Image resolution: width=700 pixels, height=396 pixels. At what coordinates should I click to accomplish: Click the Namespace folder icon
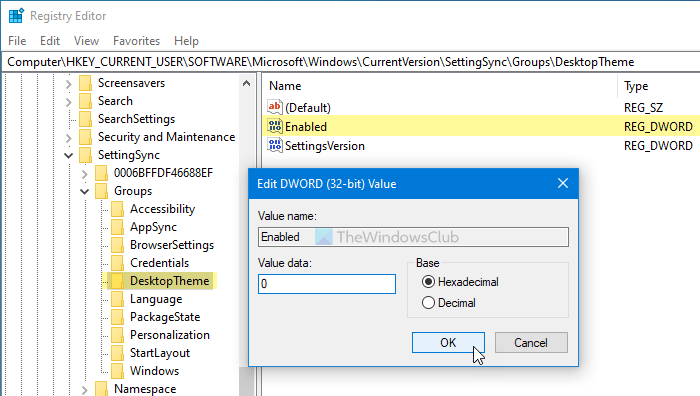[x=101, y=389]
